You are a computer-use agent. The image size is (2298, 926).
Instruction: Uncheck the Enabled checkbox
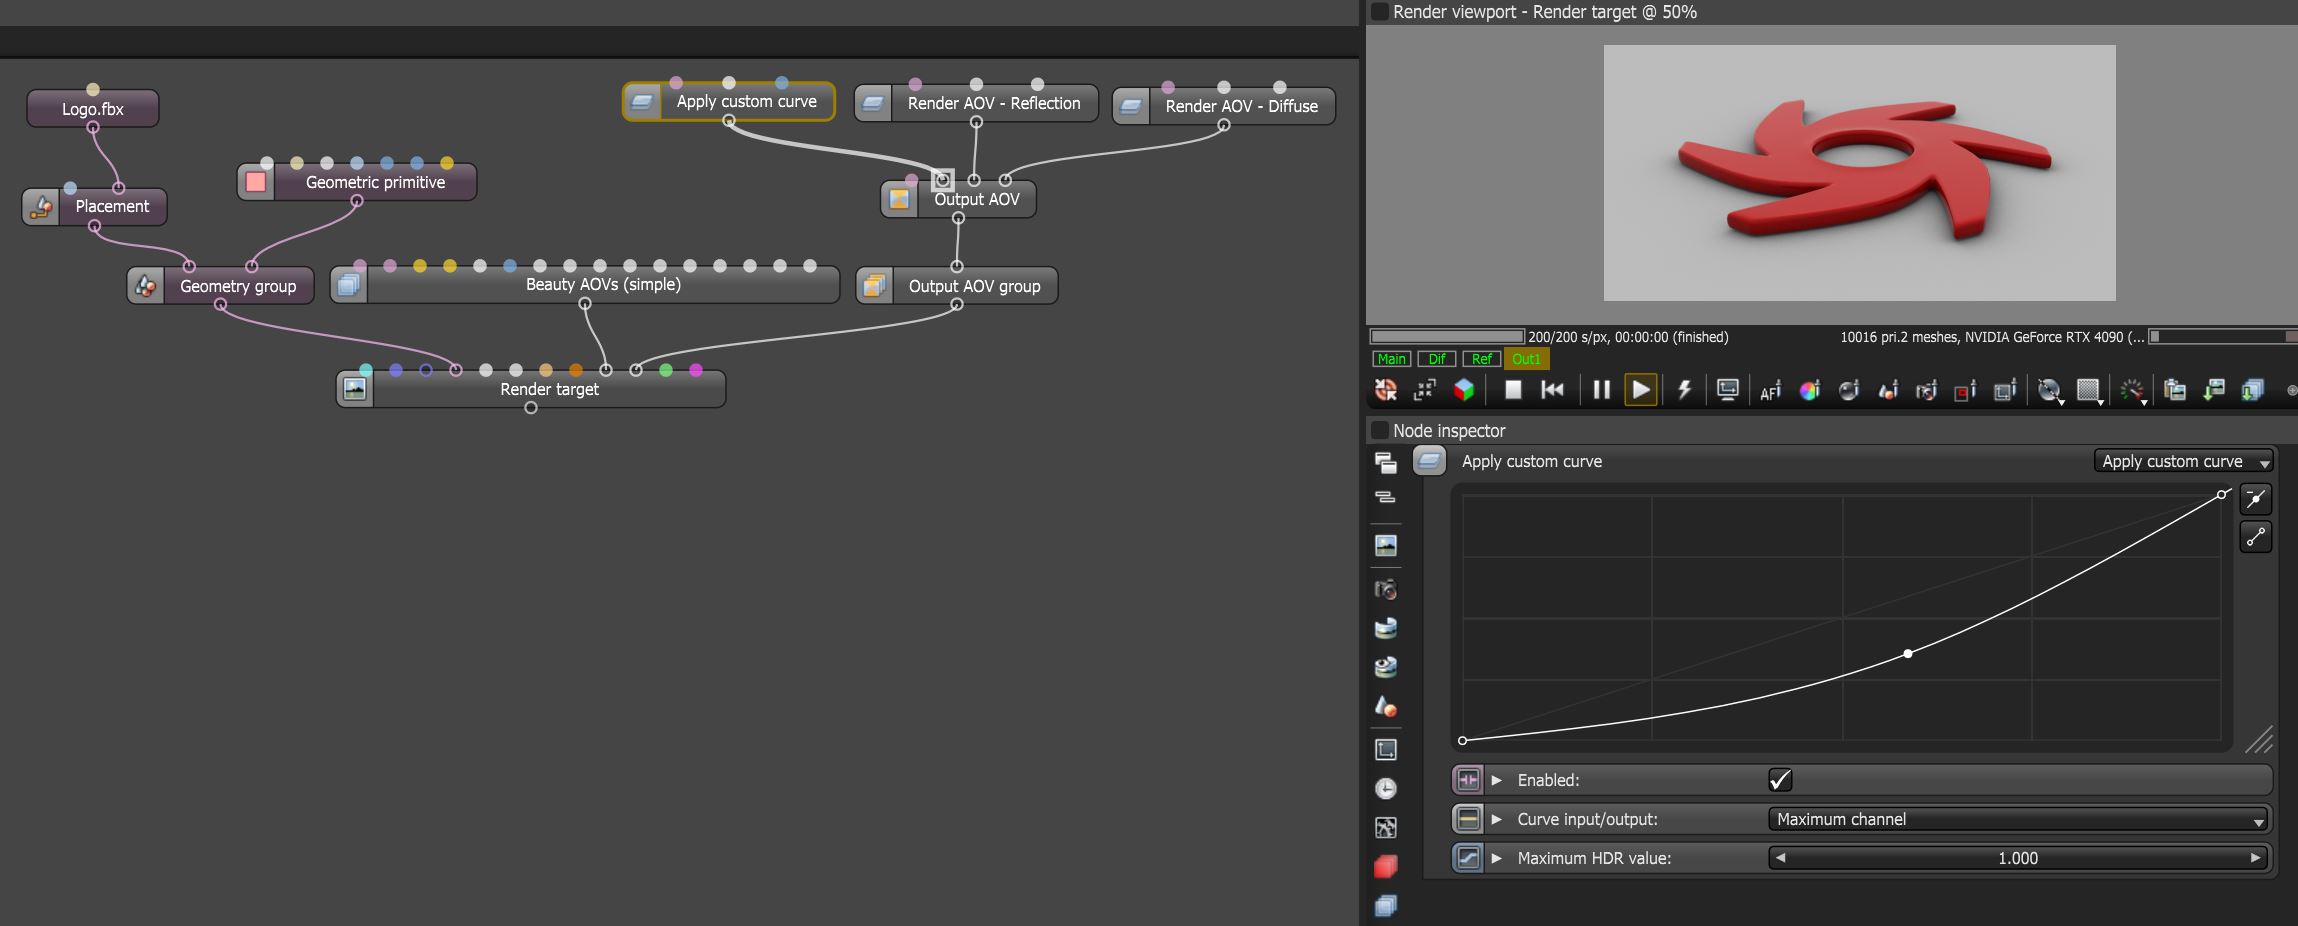(1780, 780)
